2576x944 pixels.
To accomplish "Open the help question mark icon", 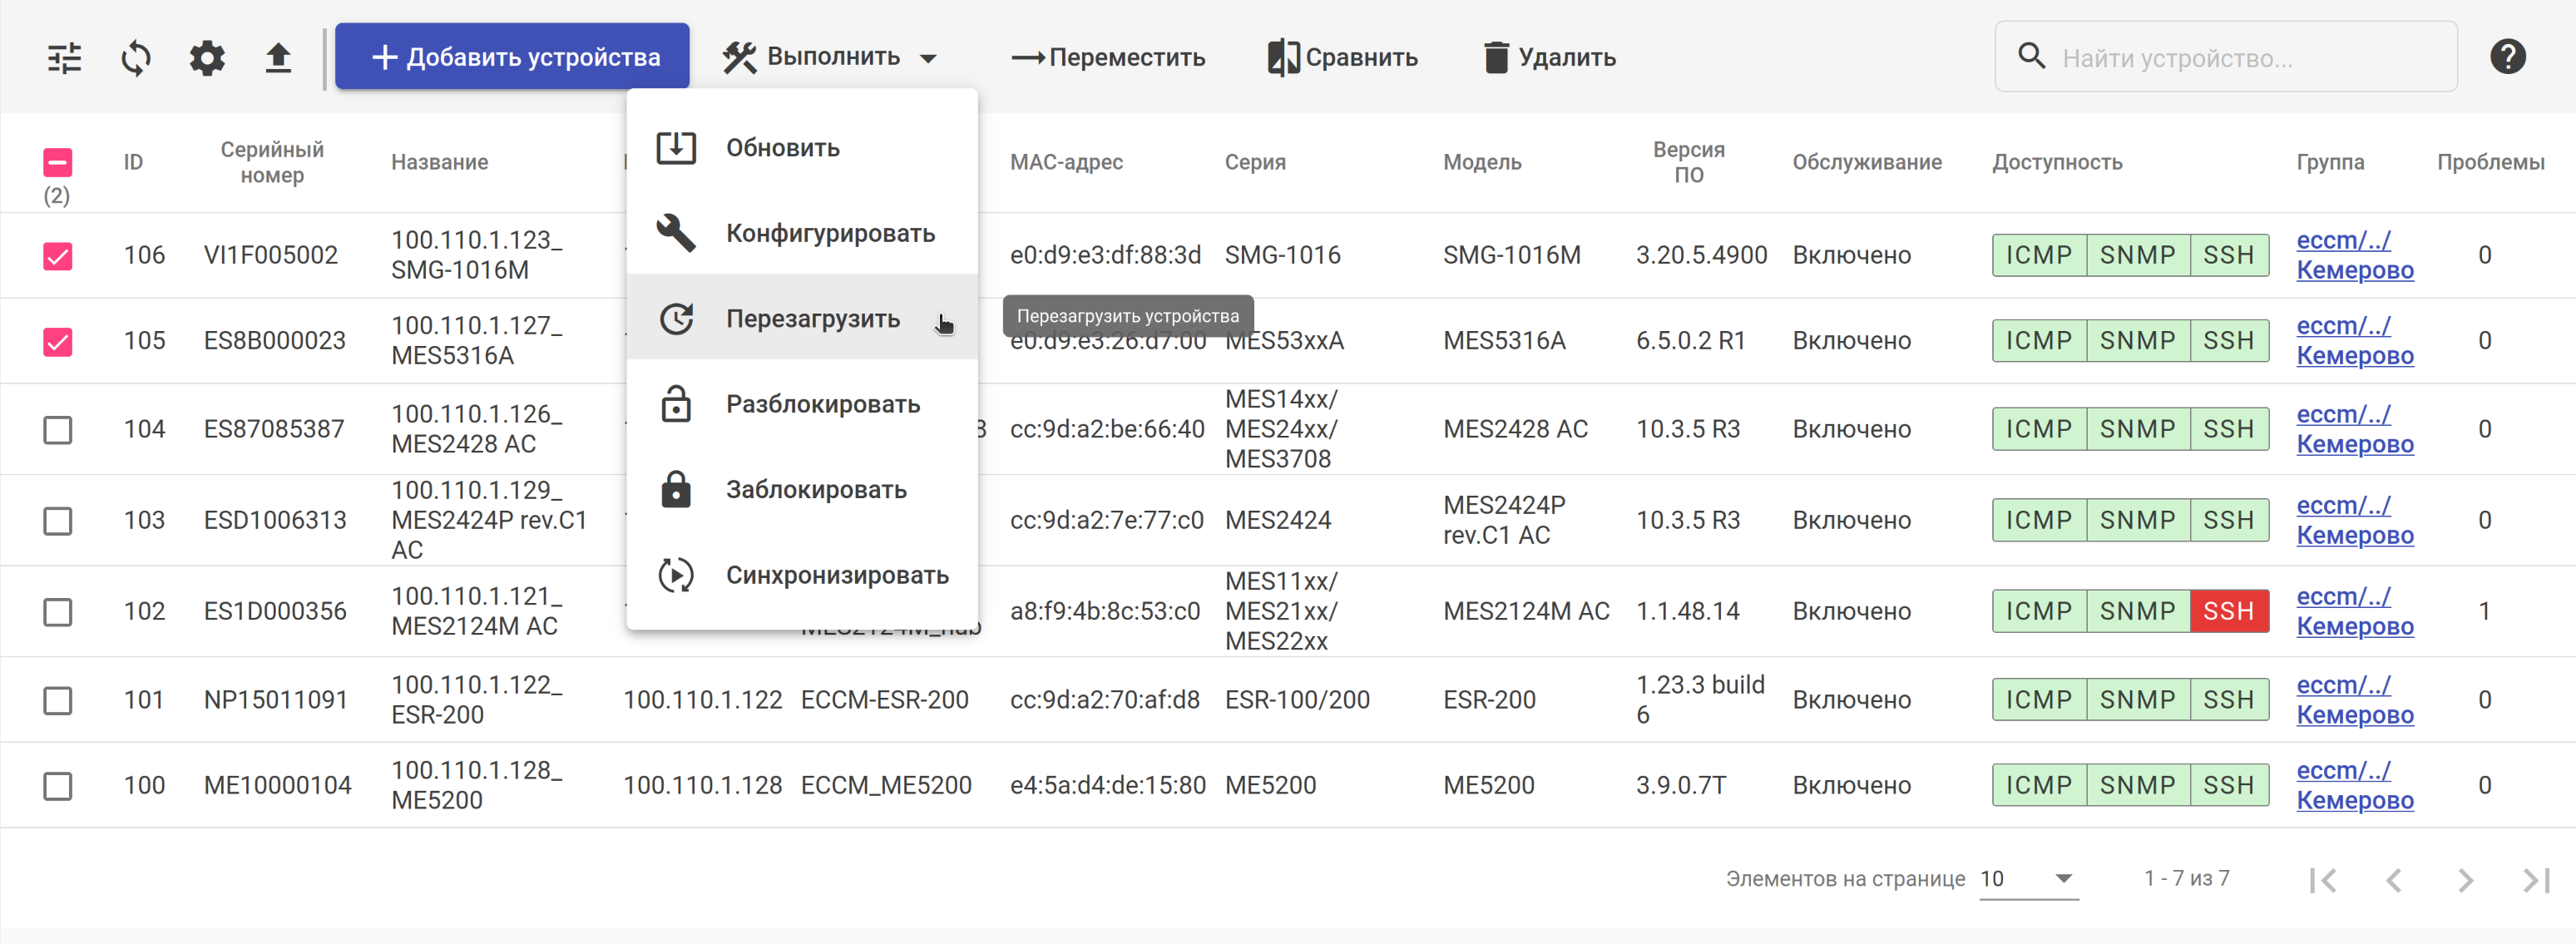I will point(2506,57).
